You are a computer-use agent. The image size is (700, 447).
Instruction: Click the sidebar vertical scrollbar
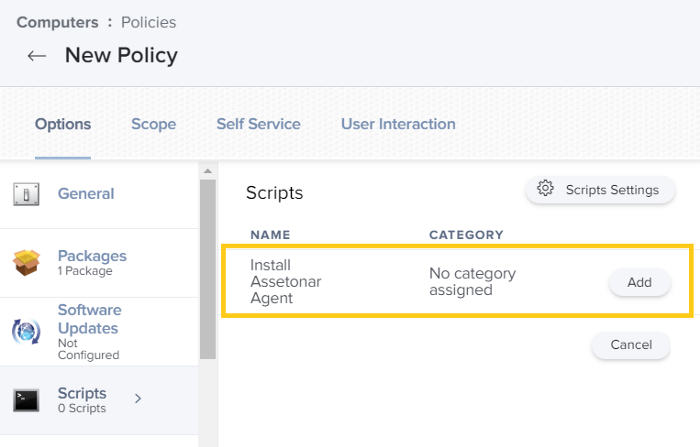(208, 270)
